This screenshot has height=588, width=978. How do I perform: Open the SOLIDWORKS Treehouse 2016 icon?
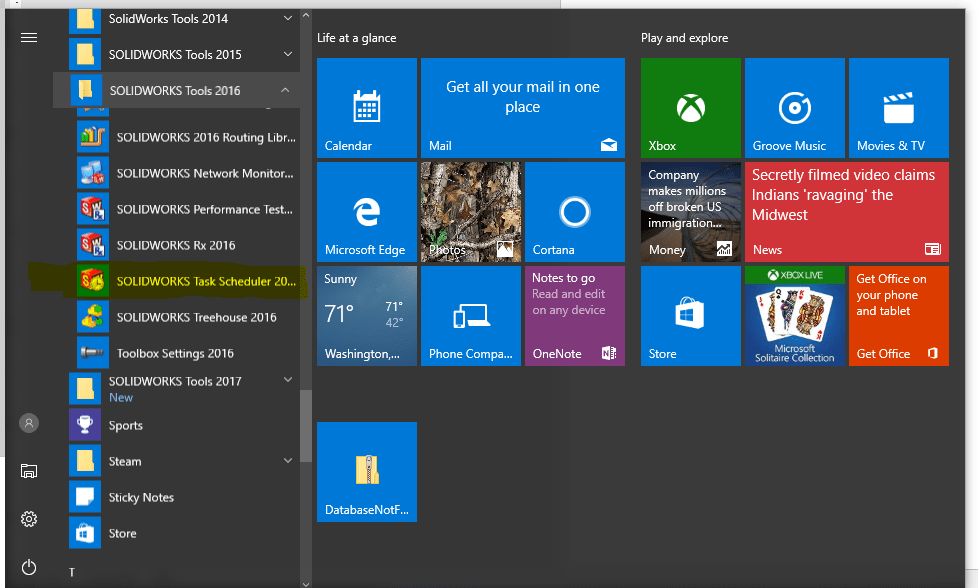[x=93, y=317]
